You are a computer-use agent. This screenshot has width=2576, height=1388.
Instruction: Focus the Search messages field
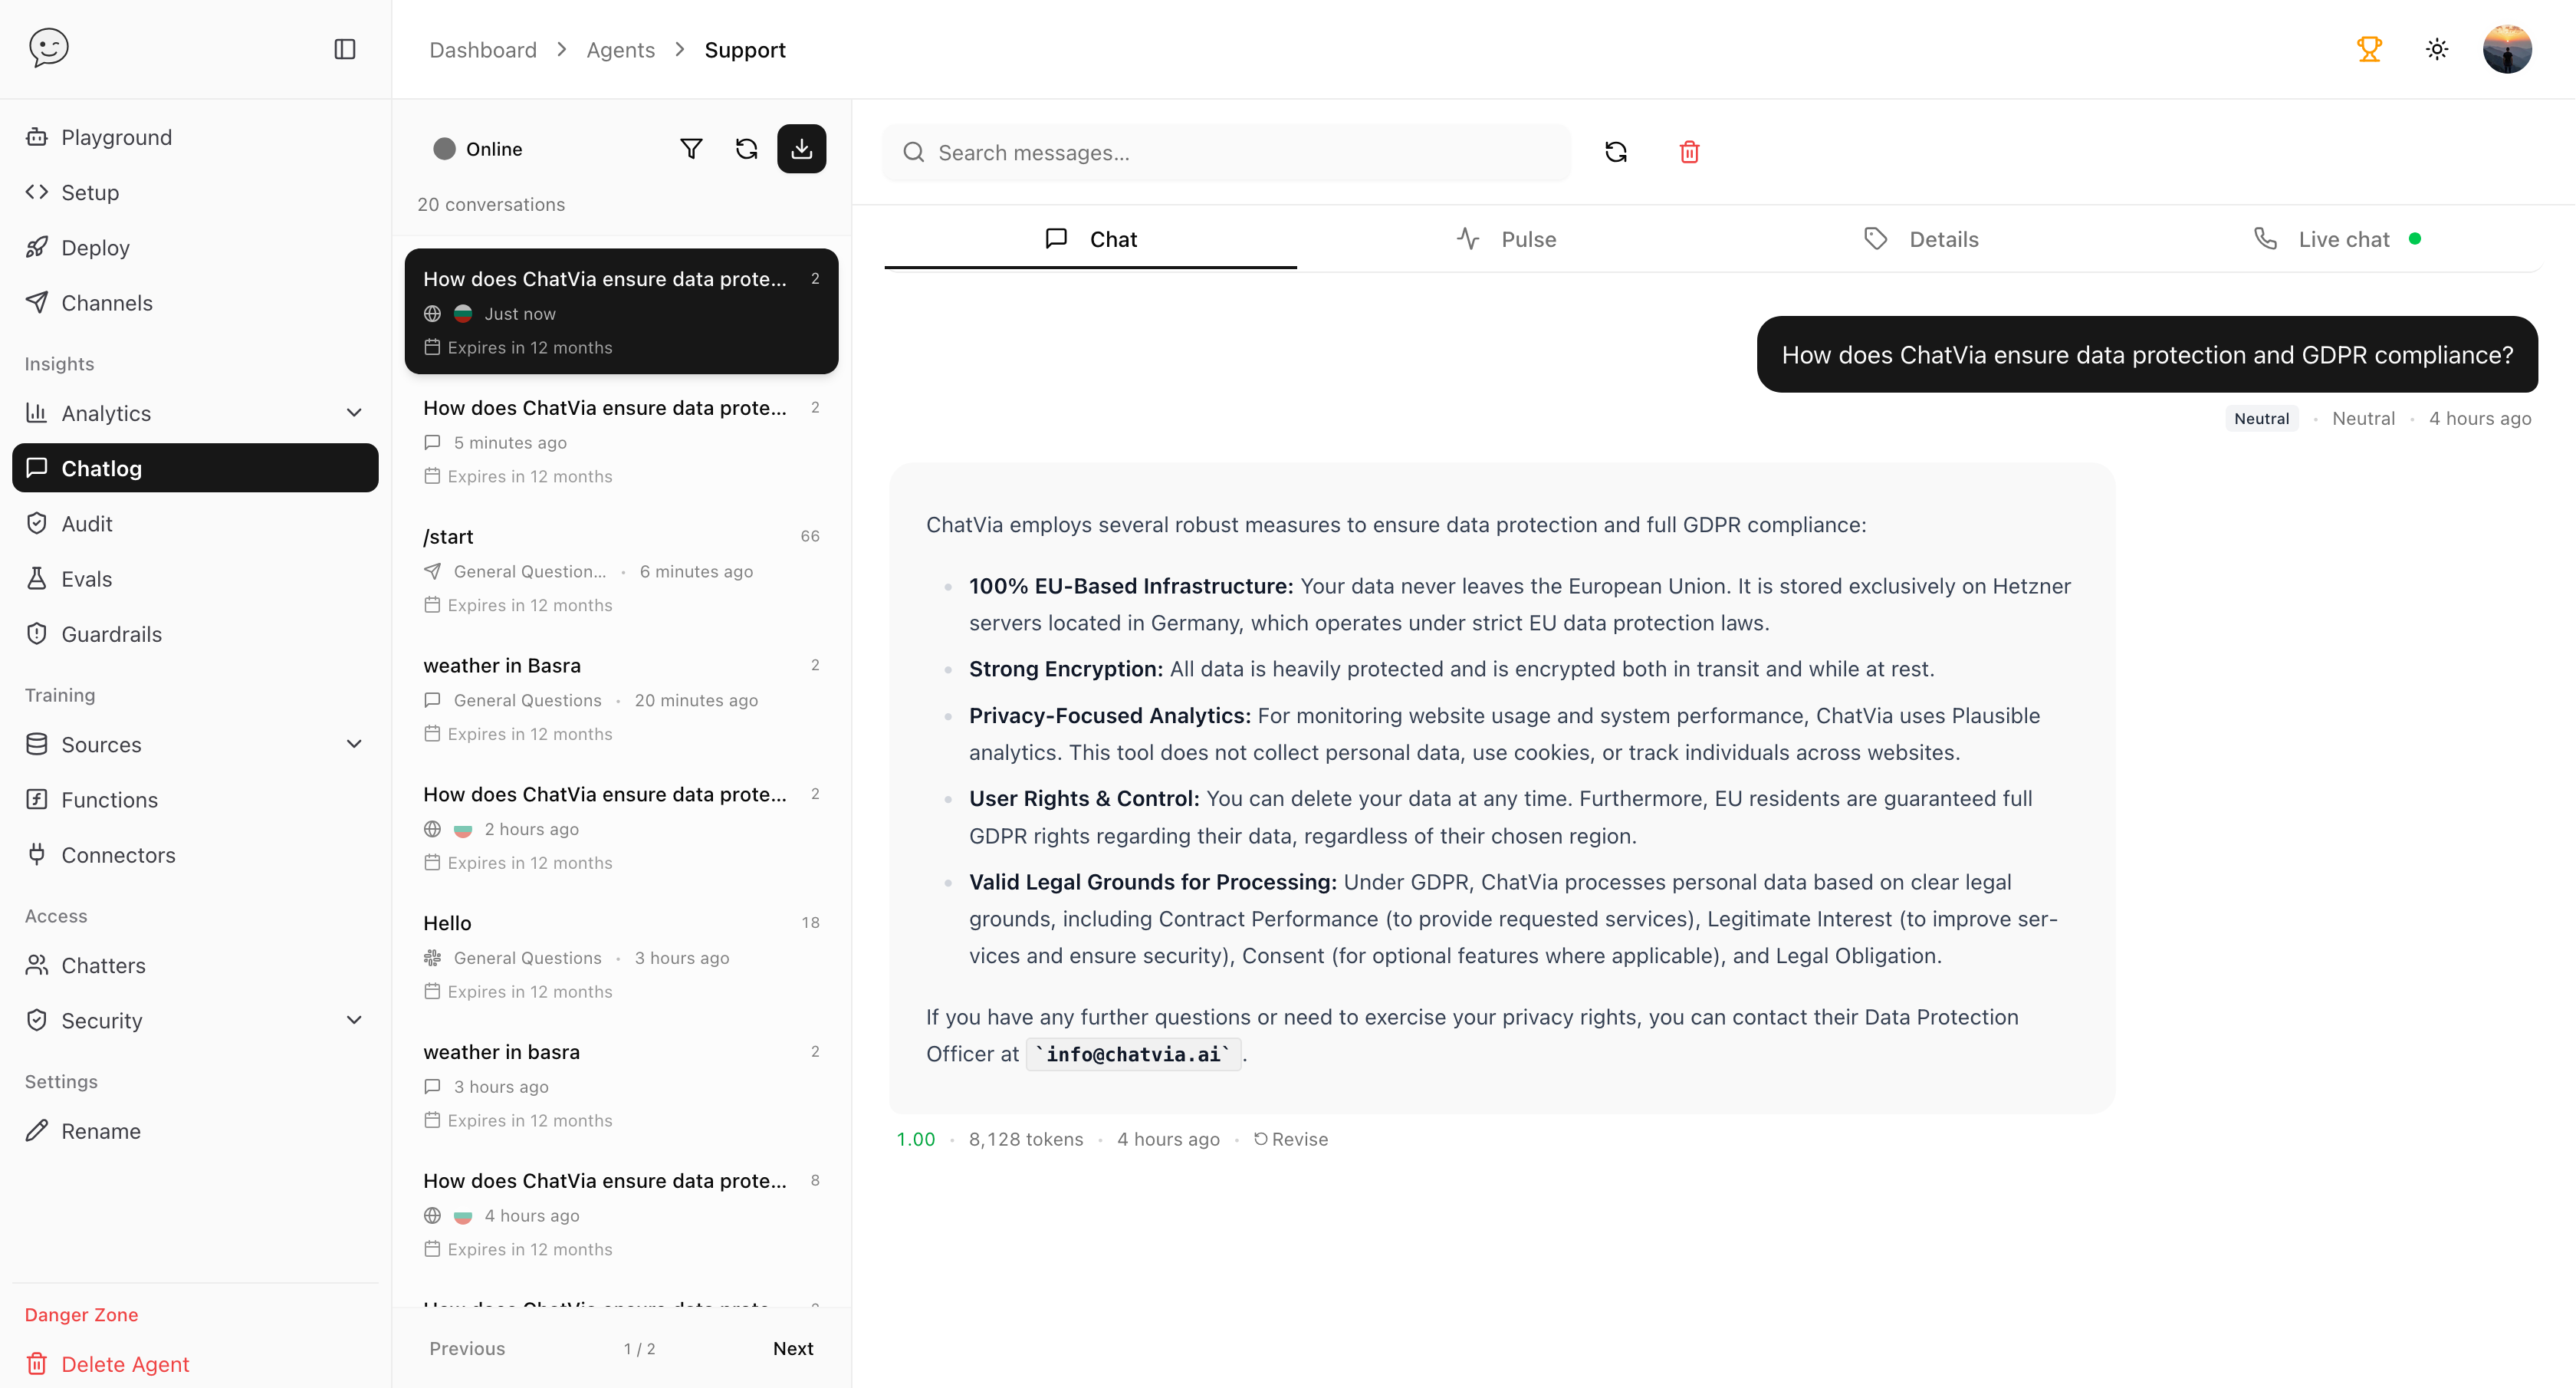1226,152
